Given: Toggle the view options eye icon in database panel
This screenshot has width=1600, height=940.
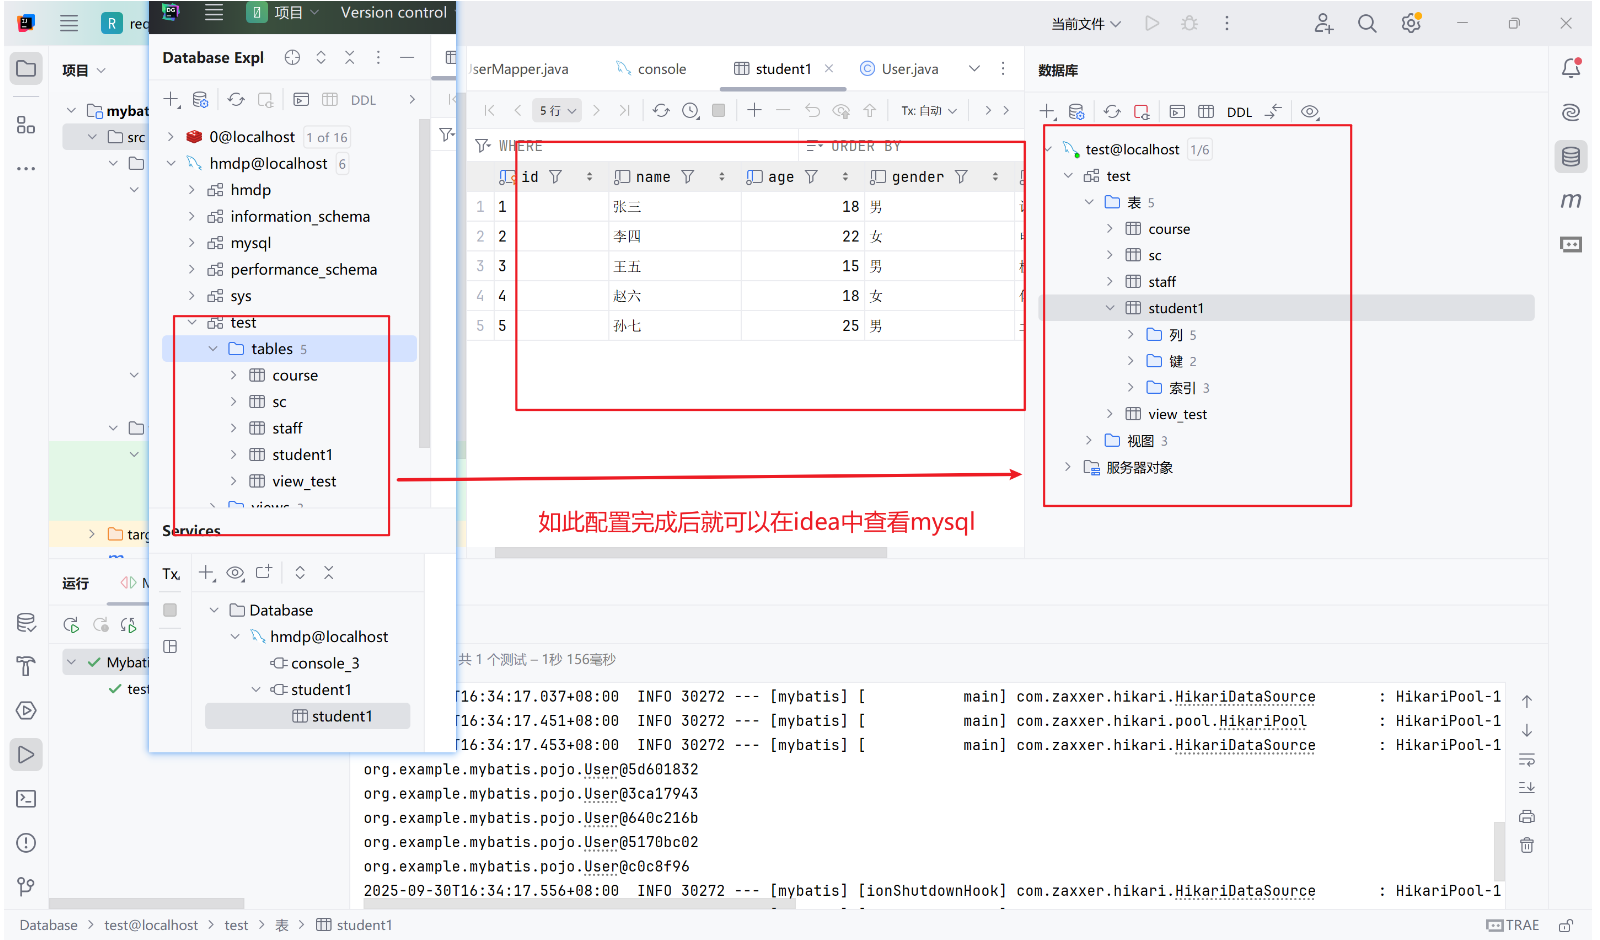Looking at the screenshot, I should (x=1310, y=112).
